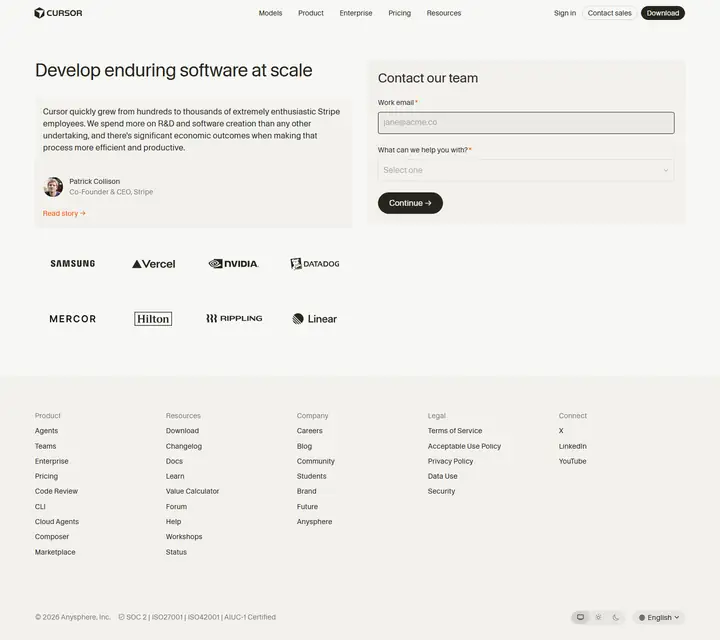Open Blog footer link
This screenshot has width=720, height=640.
304,446
